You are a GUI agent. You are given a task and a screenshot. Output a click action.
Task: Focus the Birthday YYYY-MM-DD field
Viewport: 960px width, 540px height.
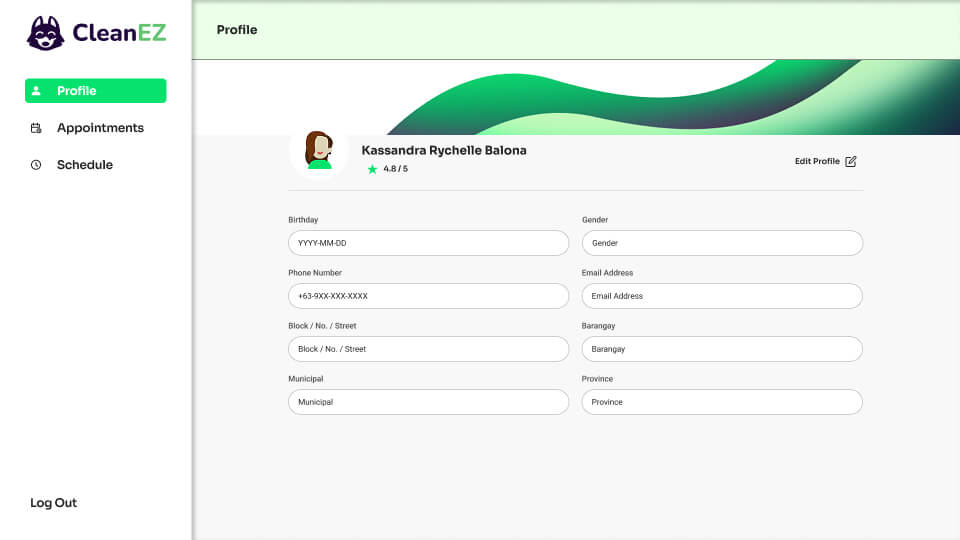tap(429, 243)
